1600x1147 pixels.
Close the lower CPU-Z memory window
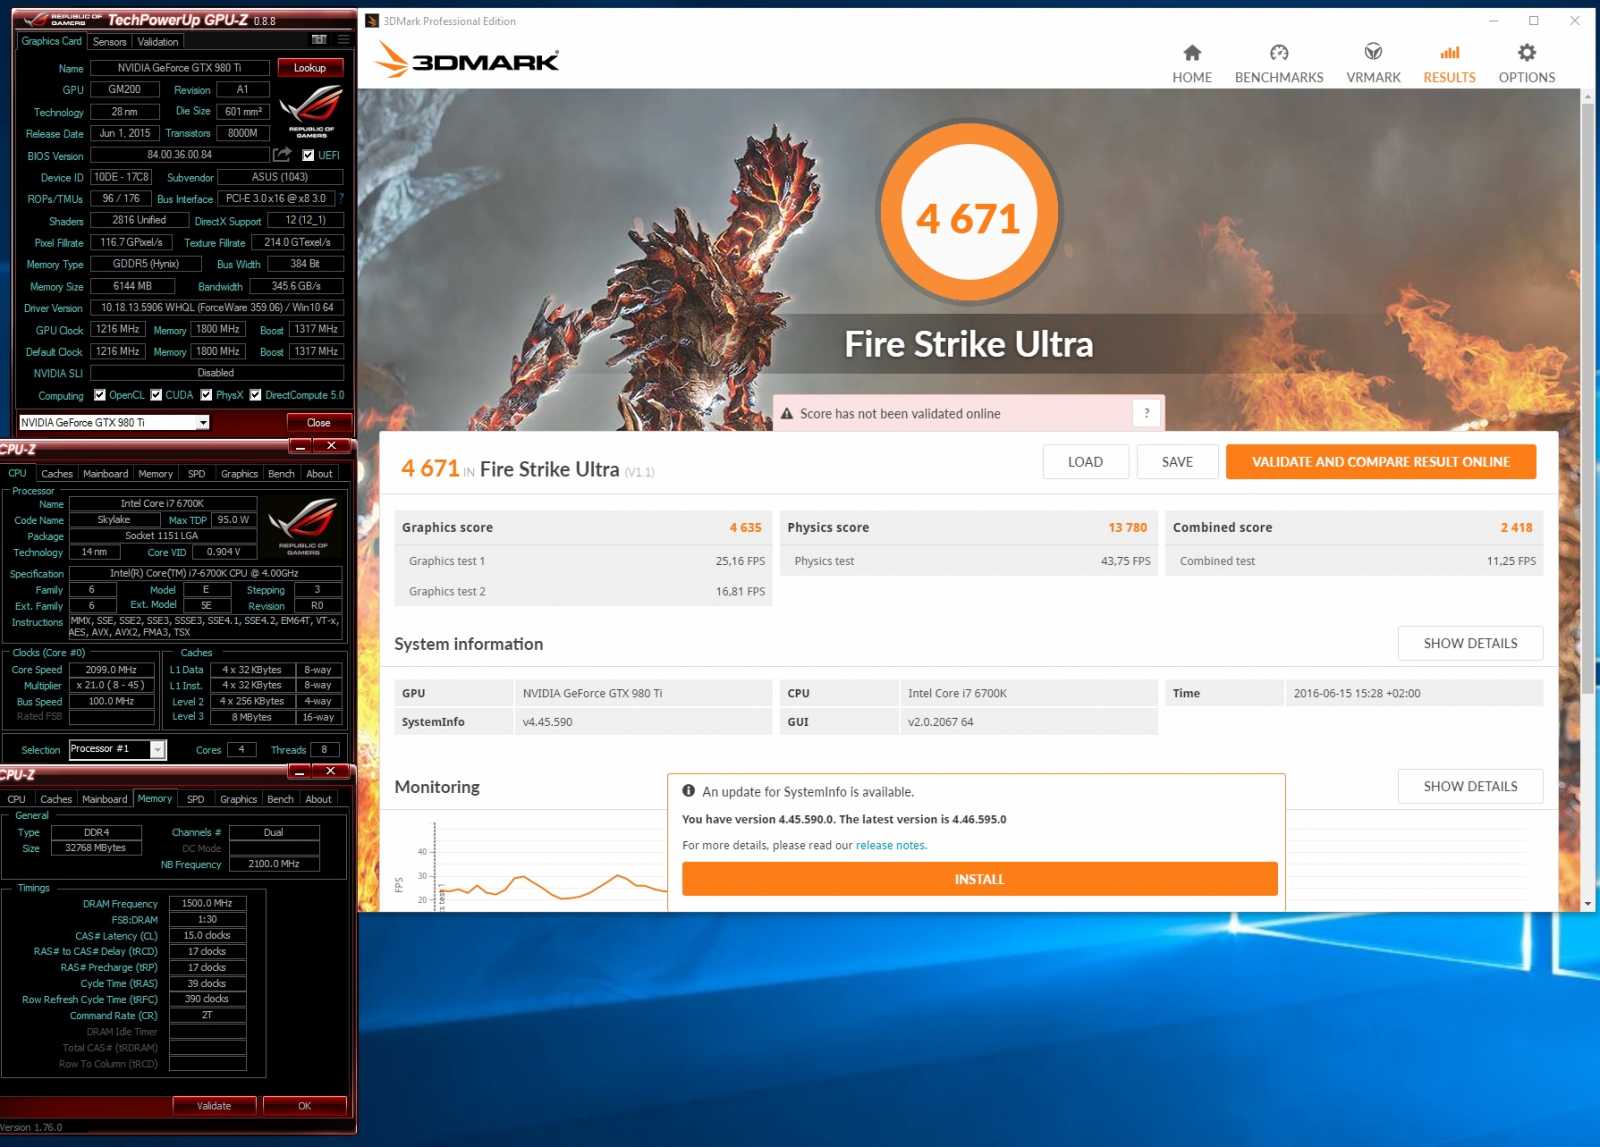(x=331, y=771)
